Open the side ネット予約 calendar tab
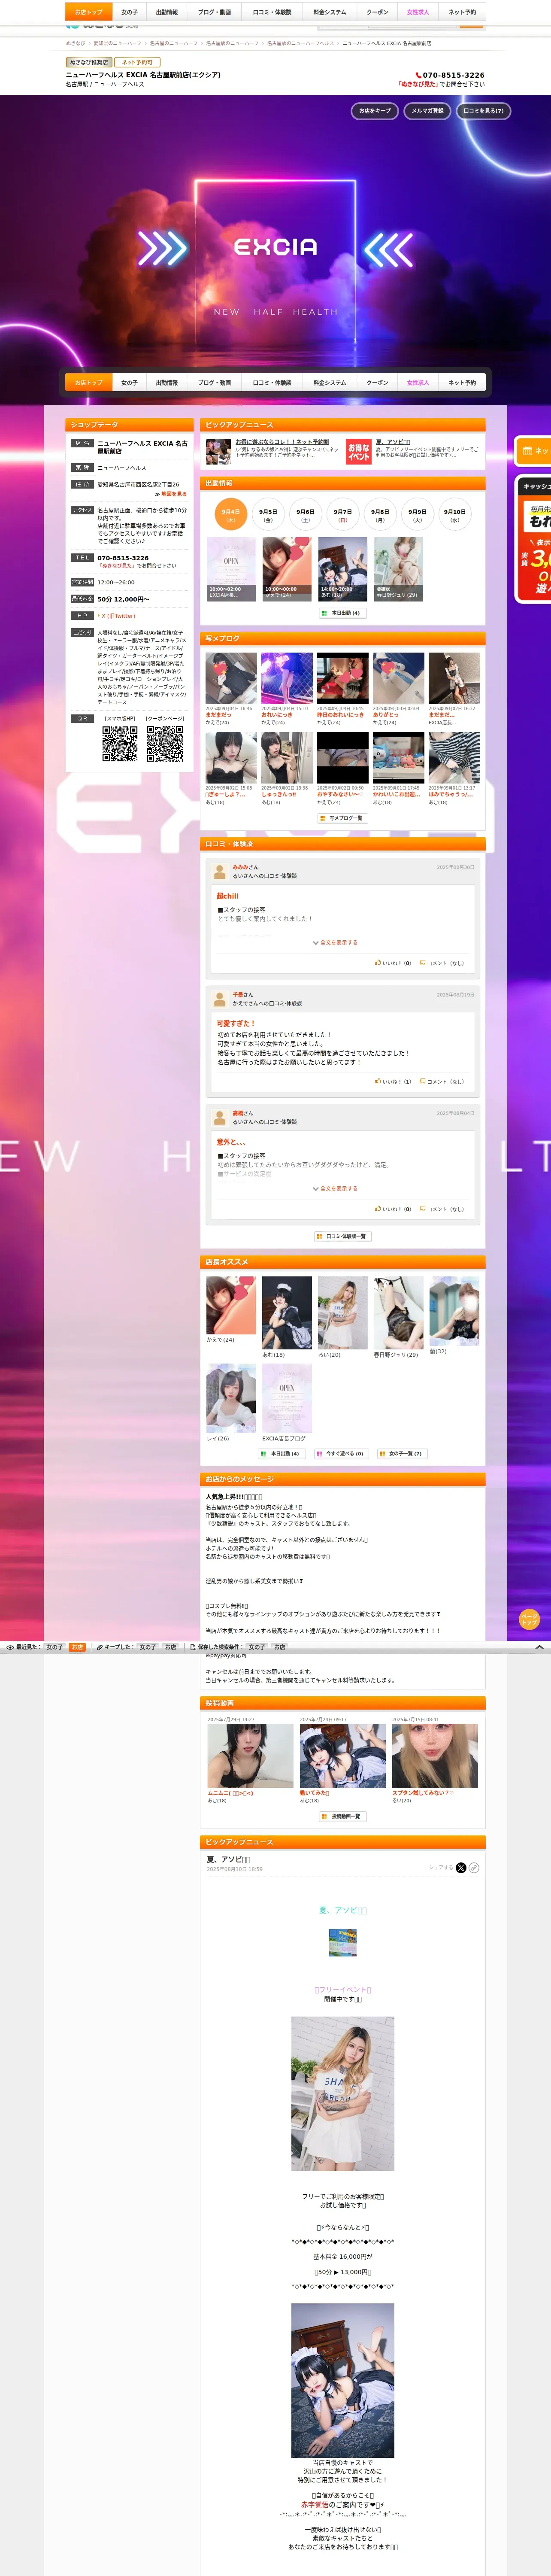Screen dimensions: 551x2576 click(x=533, y=451)
